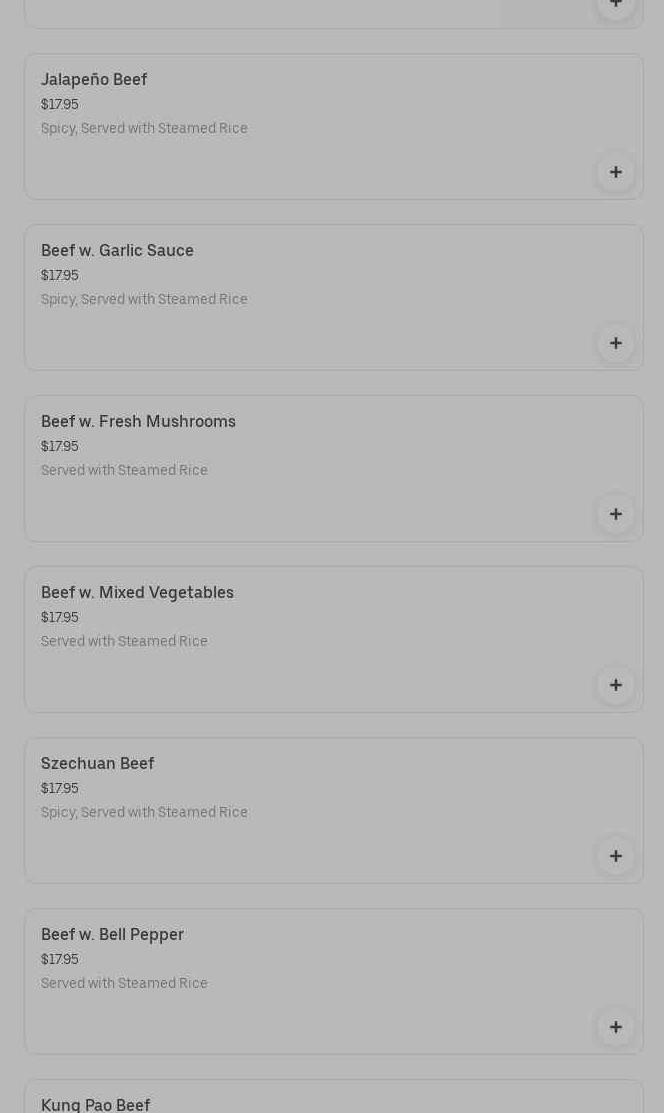Click Jalapeño Beef $17.95 price

(x=59, y=104)
